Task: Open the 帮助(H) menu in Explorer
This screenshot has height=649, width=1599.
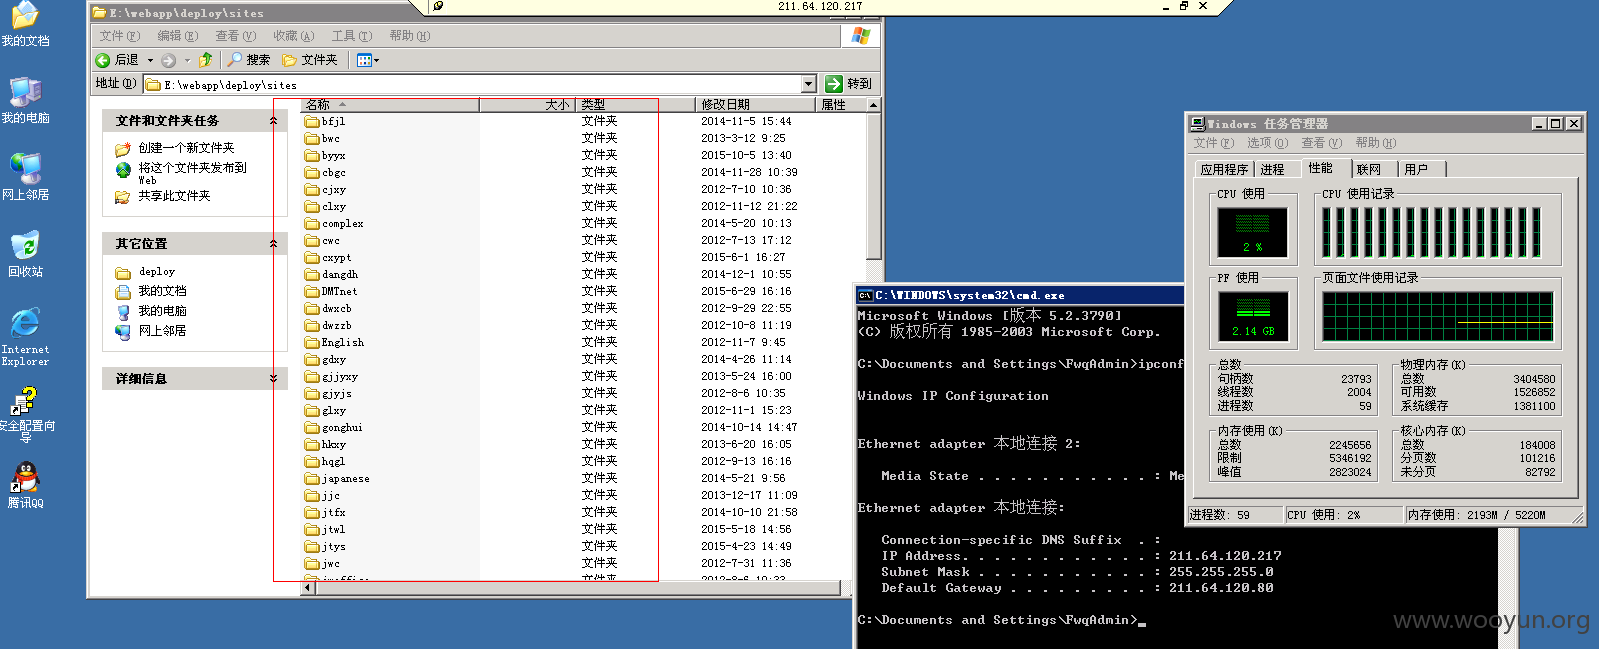Action: tap(410, 35)
